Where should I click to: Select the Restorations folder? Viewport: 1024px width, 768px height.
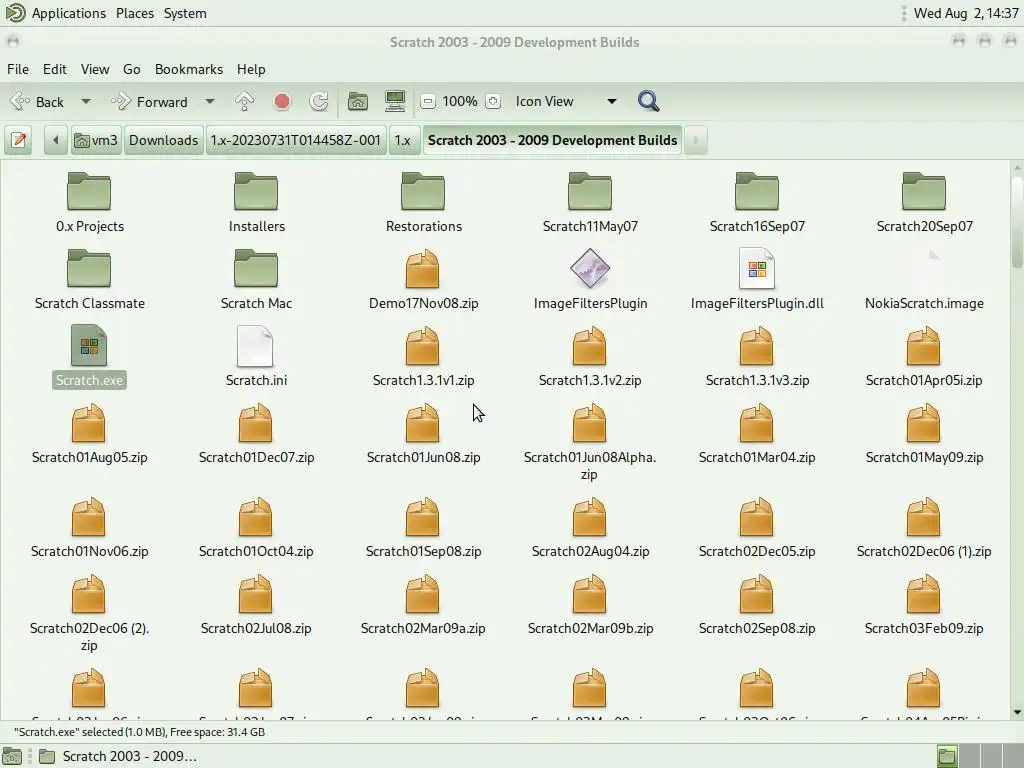423,202
